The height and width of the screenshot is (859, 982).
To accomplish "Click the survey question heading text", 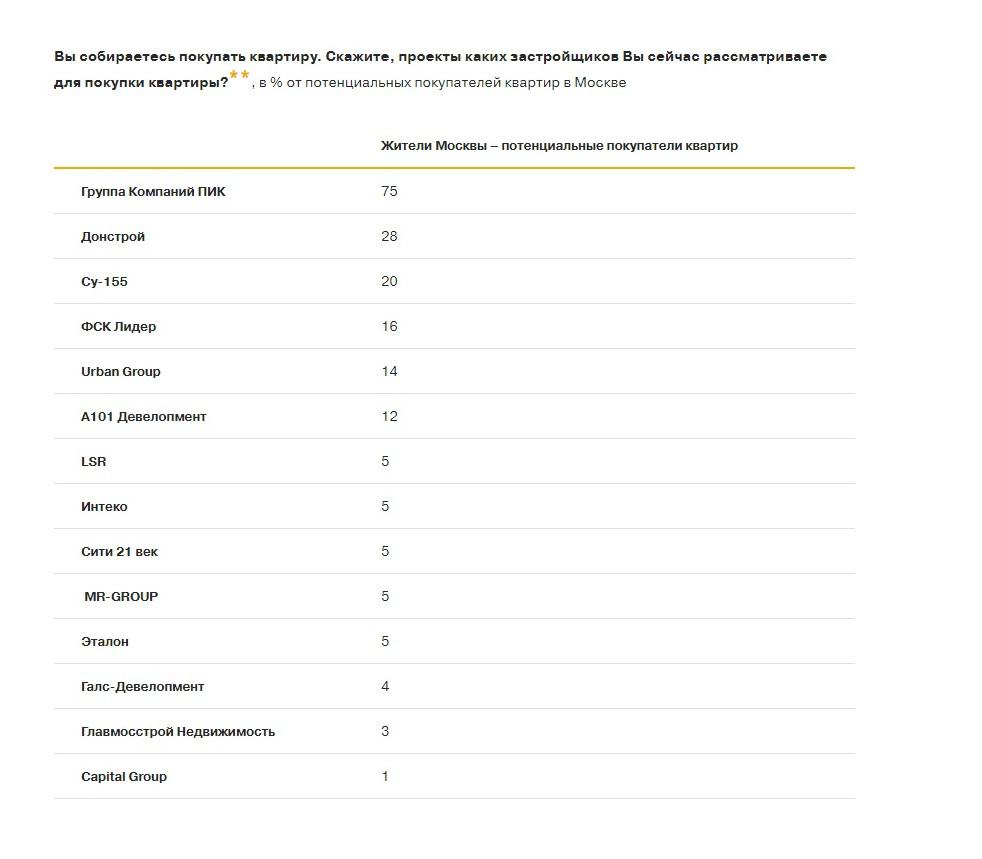I will click(440, 57).
